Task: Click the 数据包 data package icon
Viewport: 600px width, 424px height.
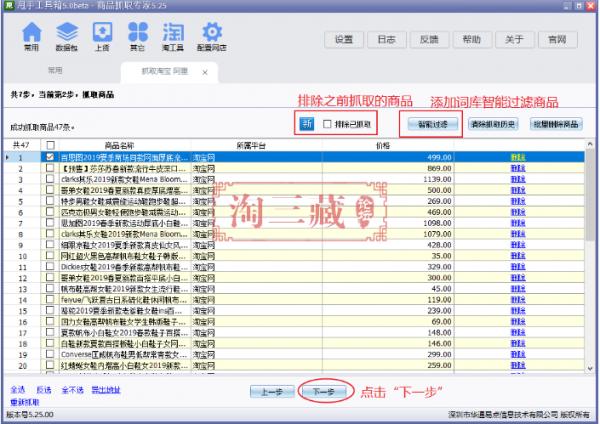Action: [x=66, y=36]
